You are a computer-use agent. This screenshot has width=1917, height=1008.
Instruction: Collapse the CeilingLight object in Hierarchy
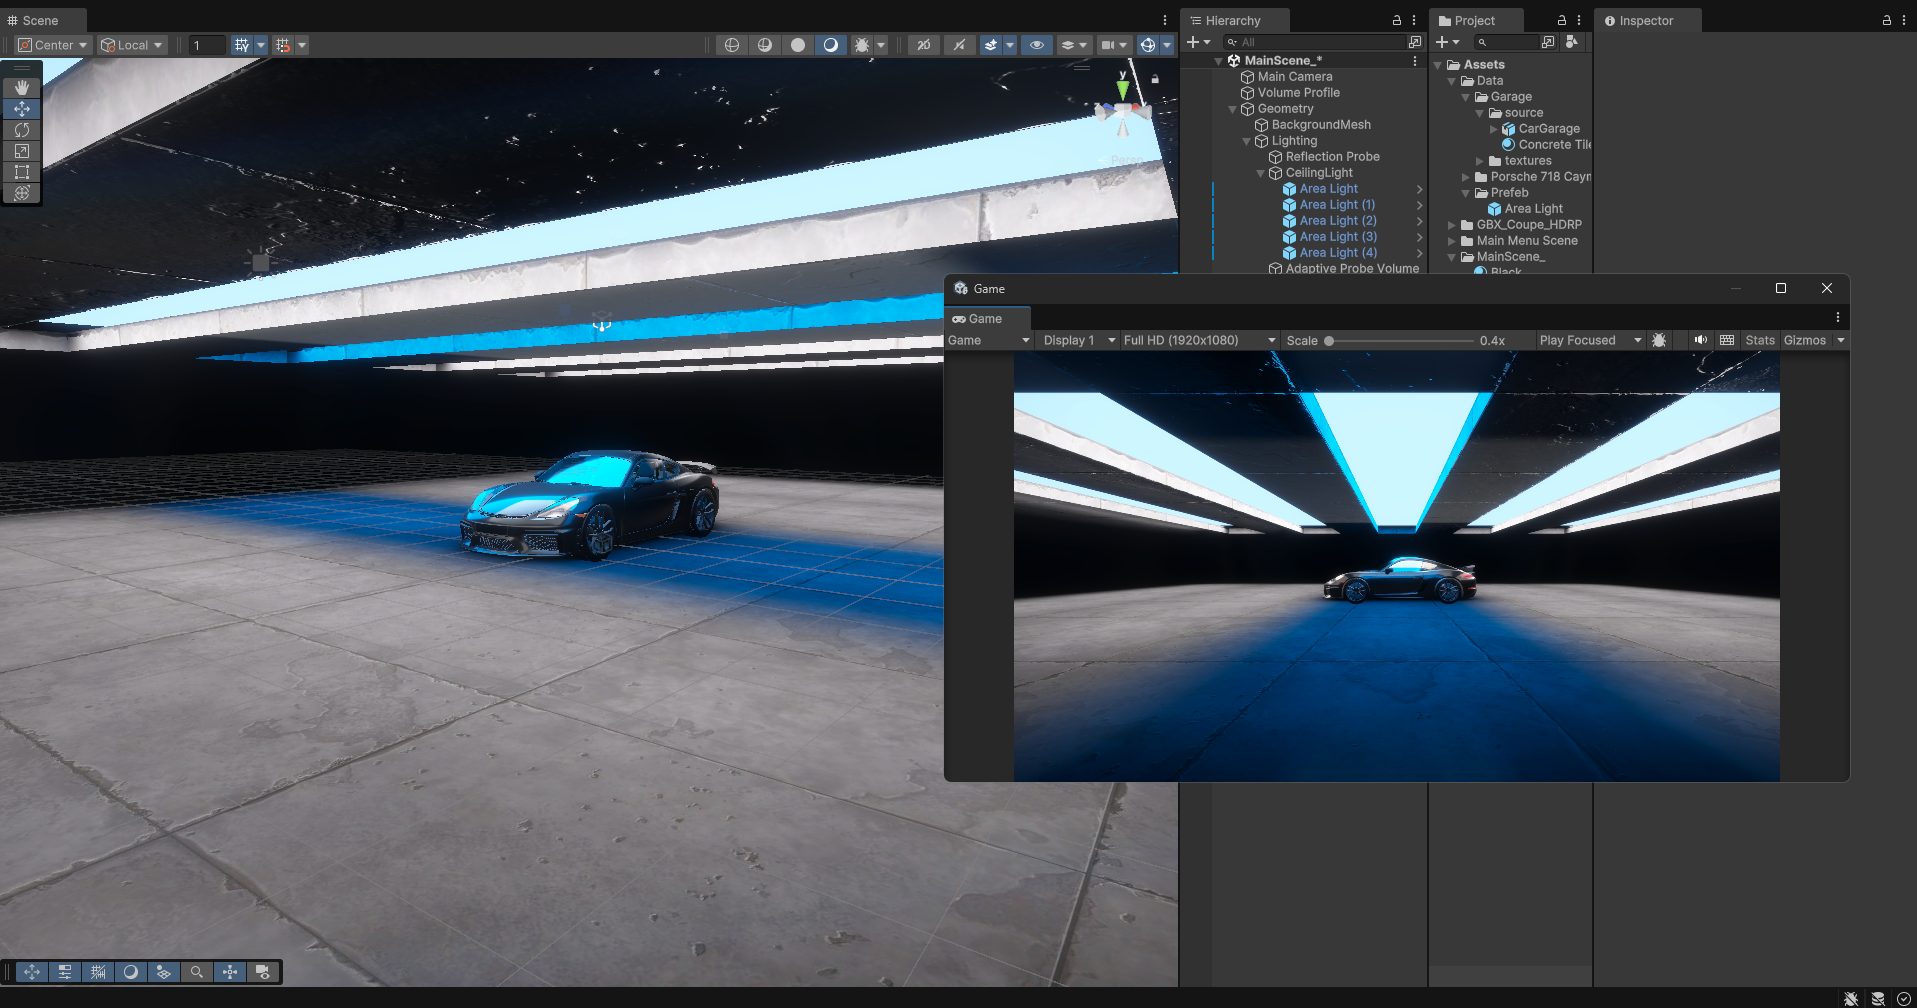1260,173
